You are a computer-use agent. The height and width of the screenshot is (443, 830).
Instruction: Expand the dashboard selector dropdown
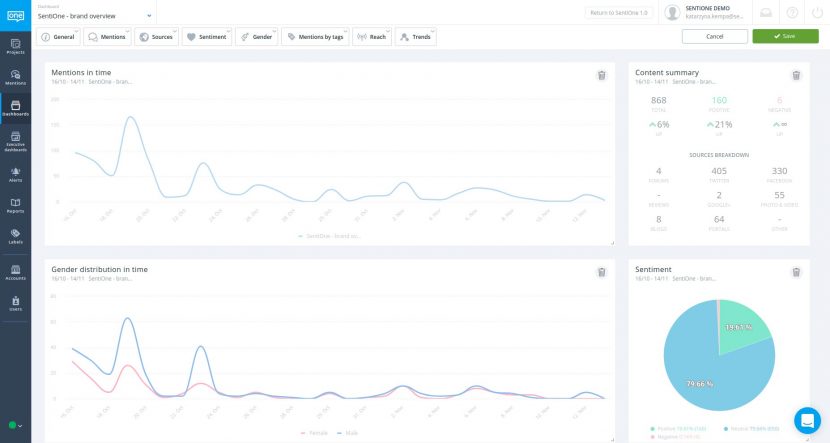tap(149, 16)
